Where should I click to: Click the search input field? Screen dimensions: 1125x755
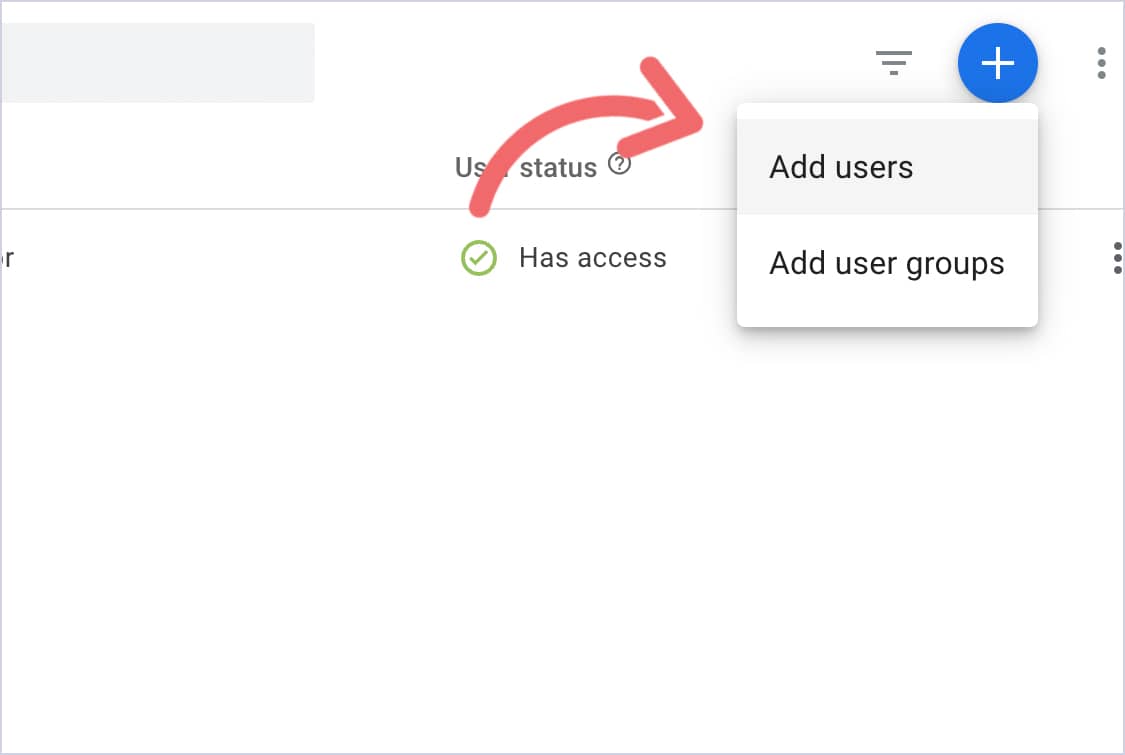157,62
